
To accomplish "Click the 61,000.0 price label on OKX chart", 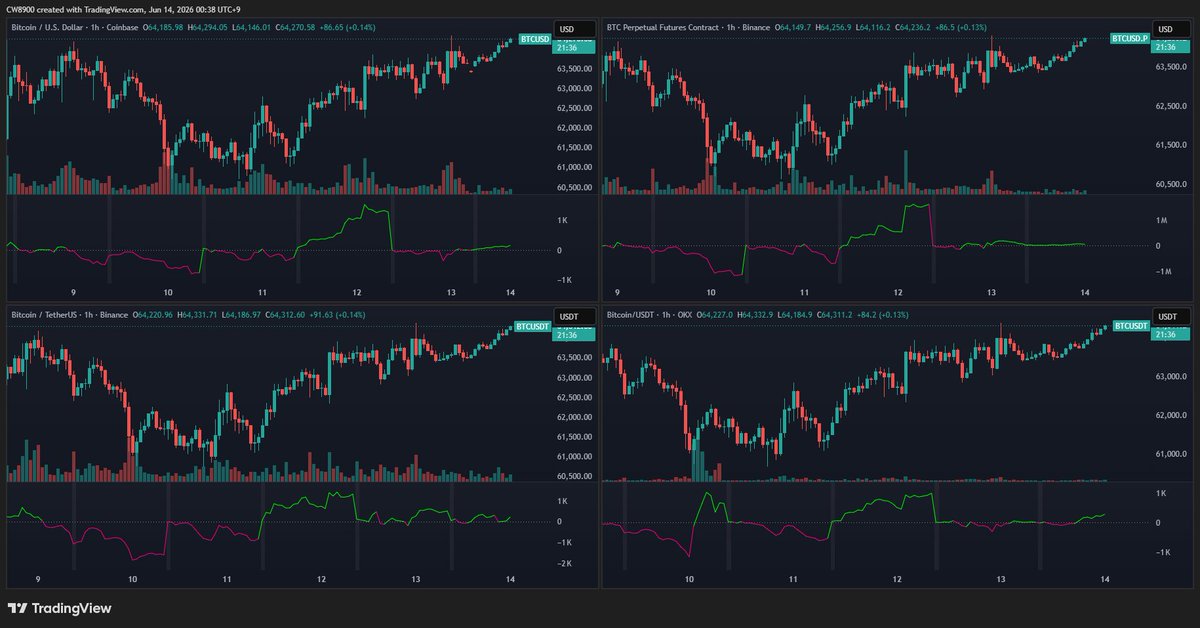I will coord(1169,454).
